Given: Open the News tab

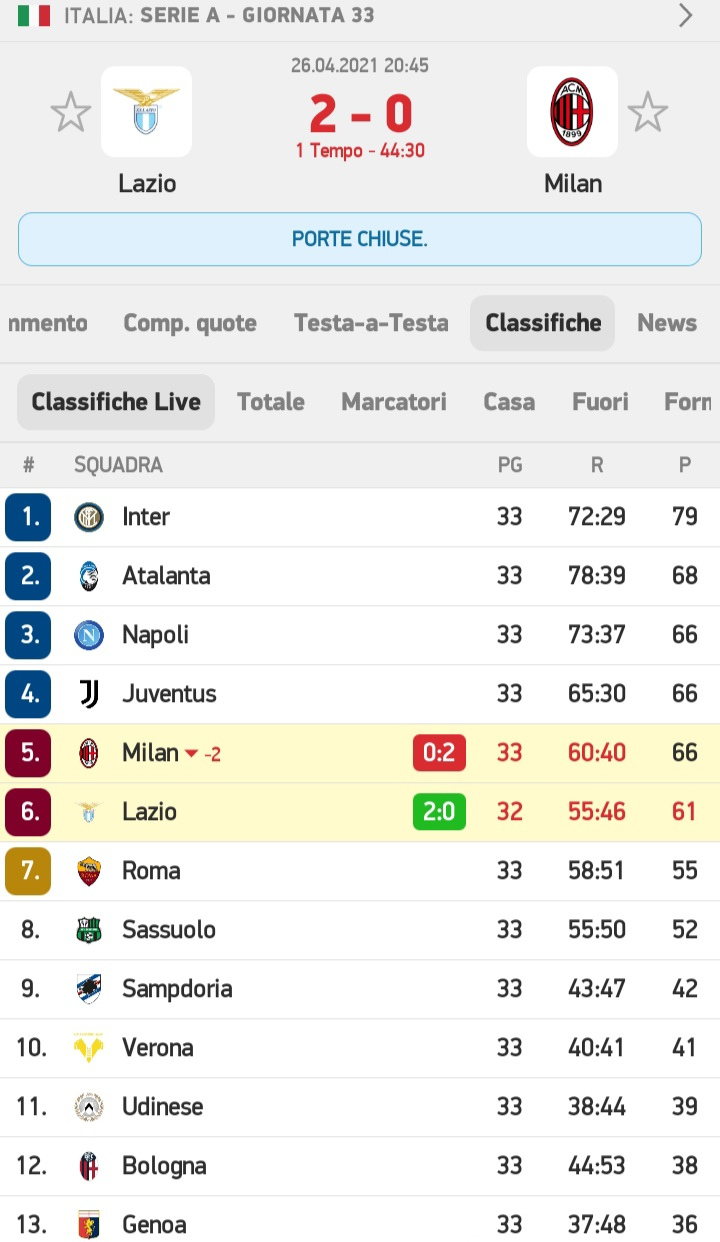Looking at the screenshot, I should click(667, 323).
